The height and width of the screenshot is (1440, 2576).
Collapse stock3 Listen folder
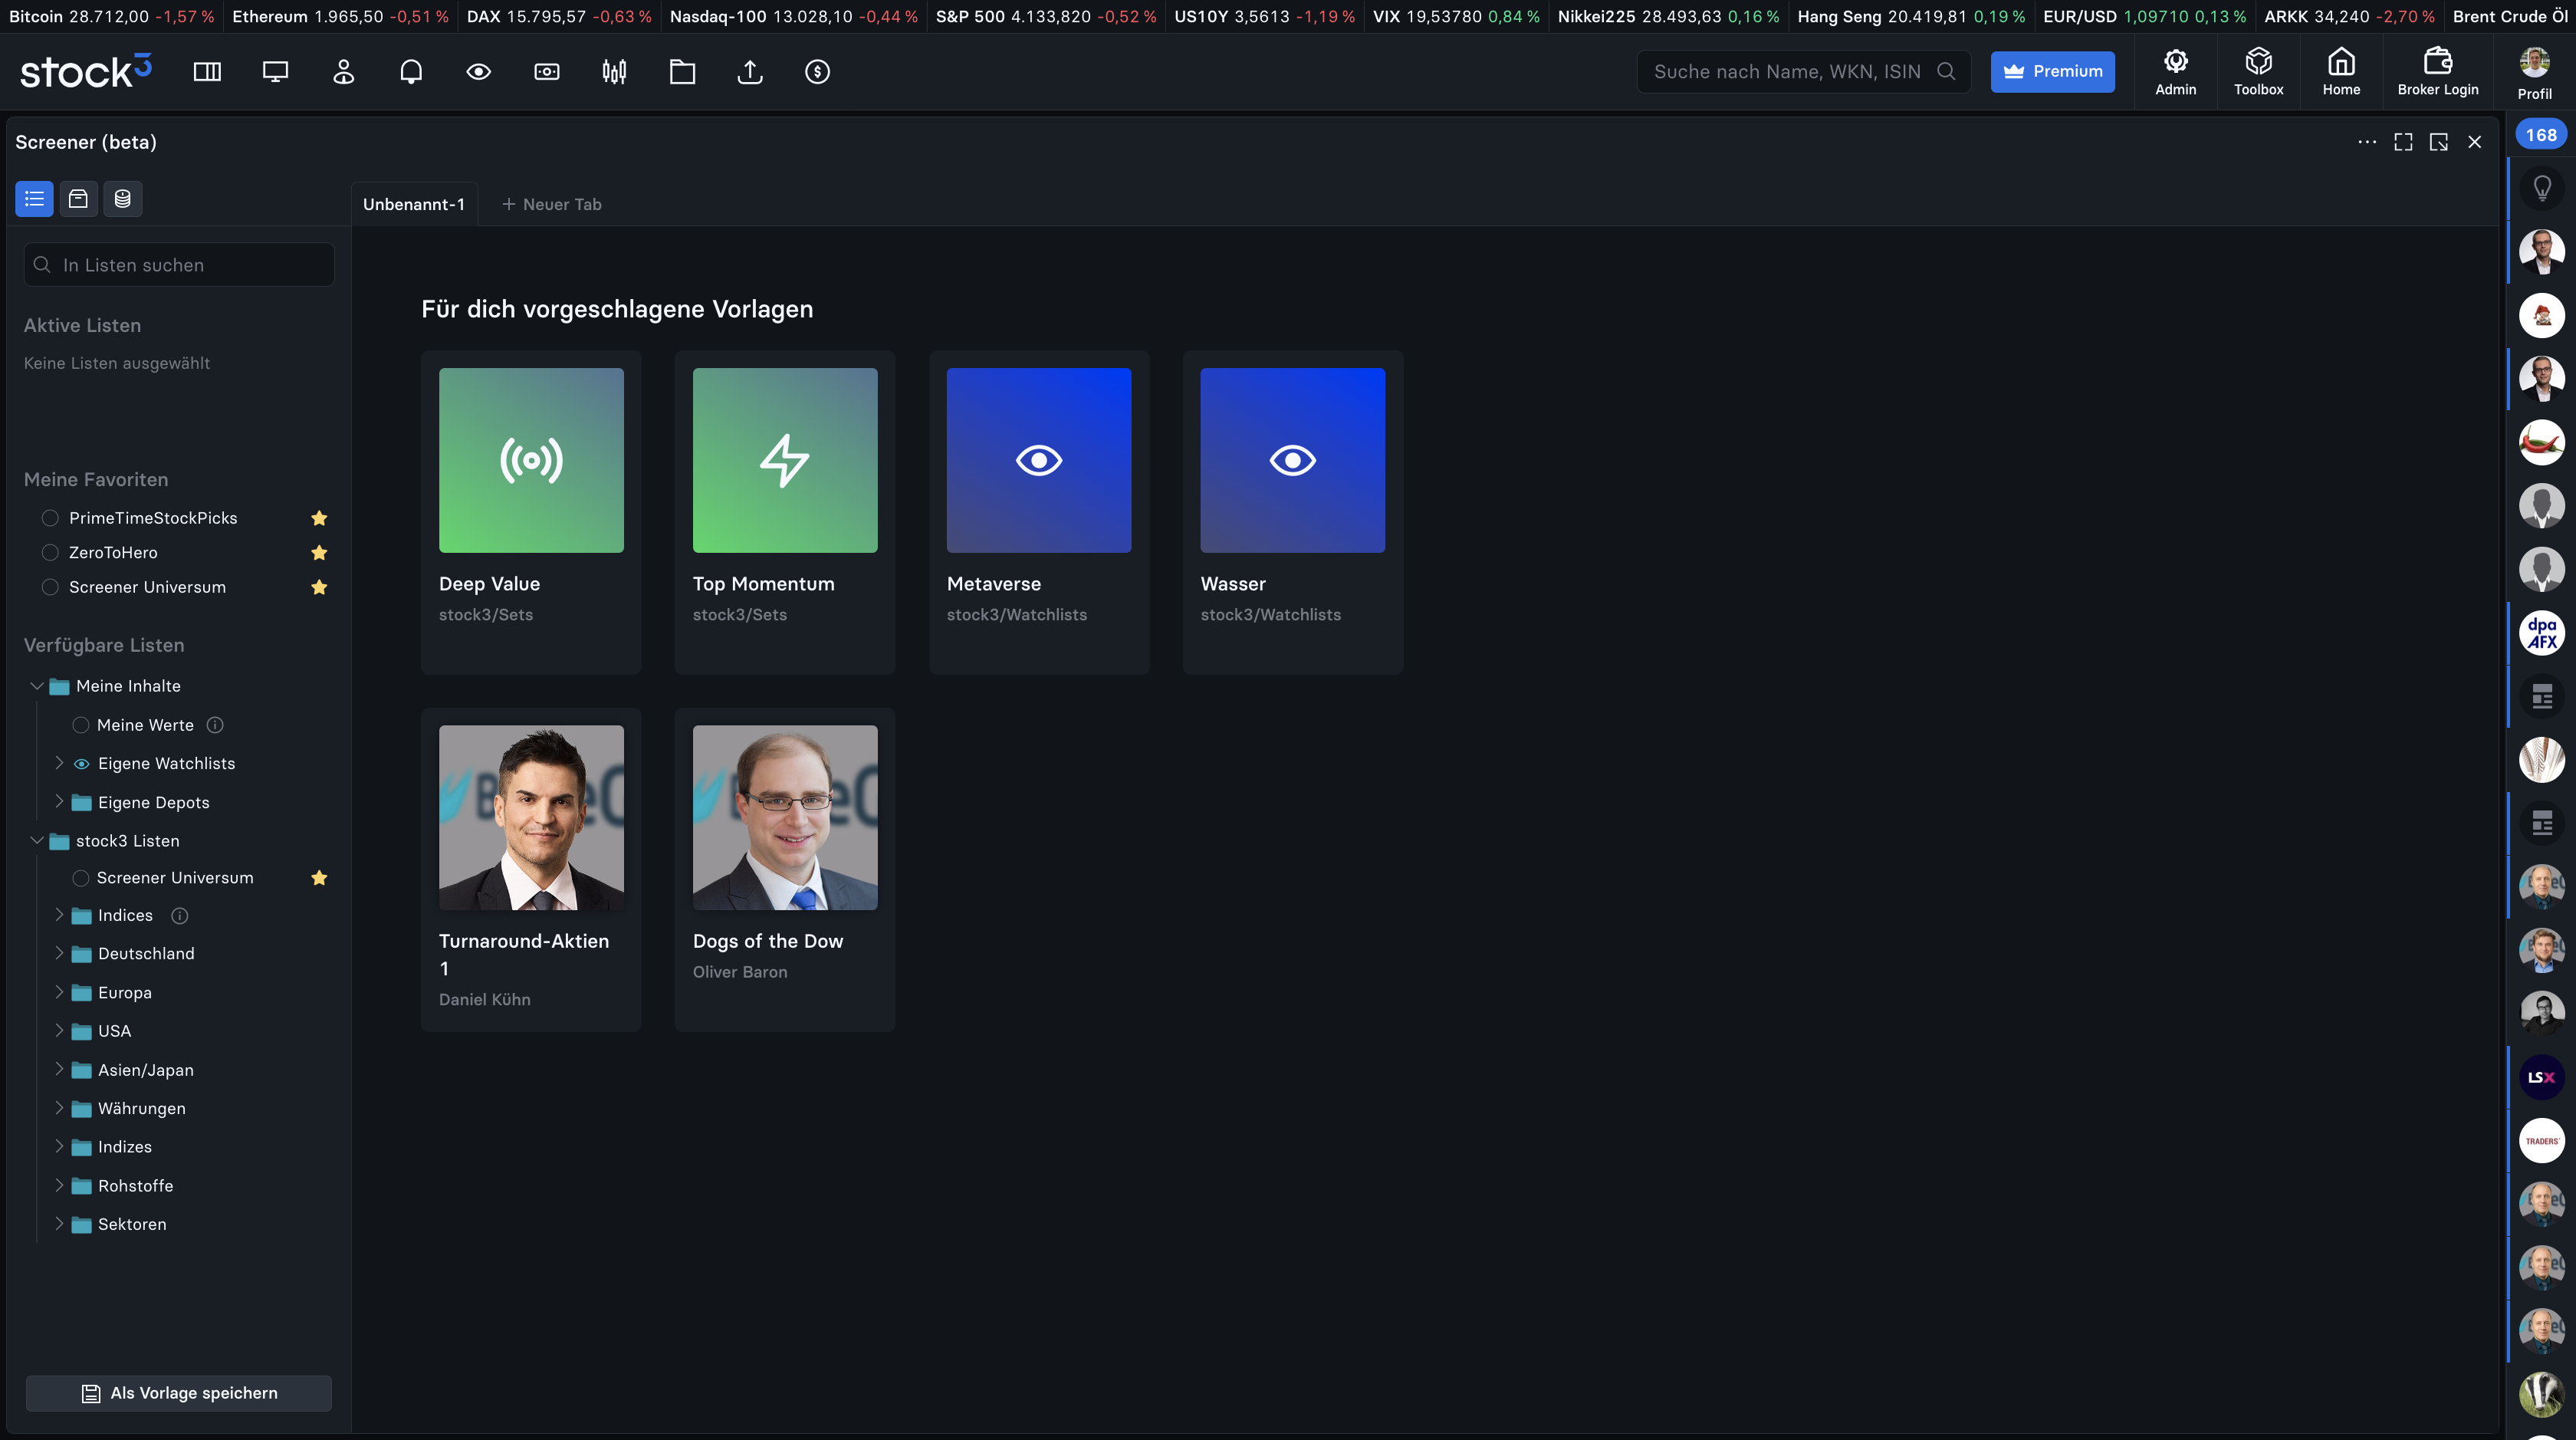[37, 841]
